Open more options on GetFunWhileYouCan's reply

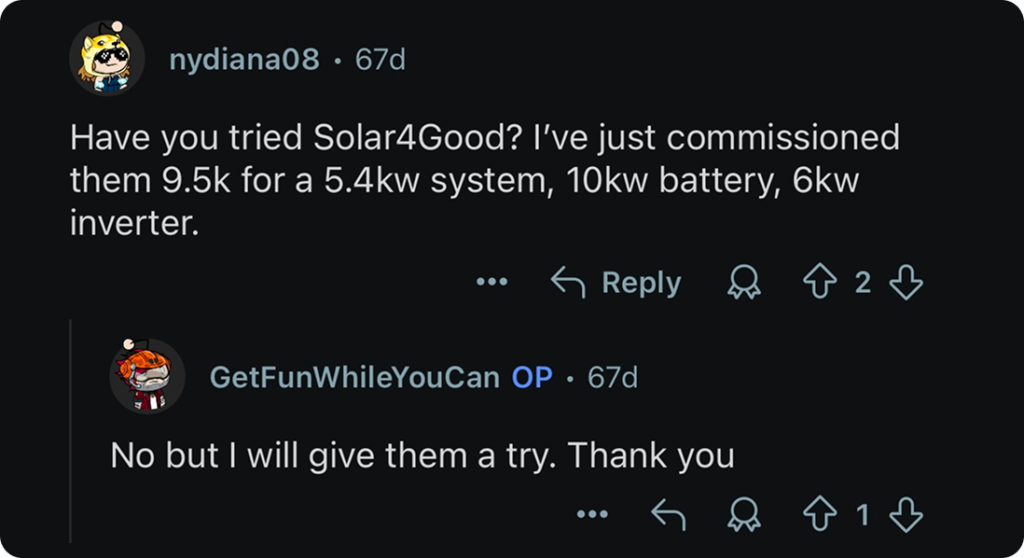(592, 516)
